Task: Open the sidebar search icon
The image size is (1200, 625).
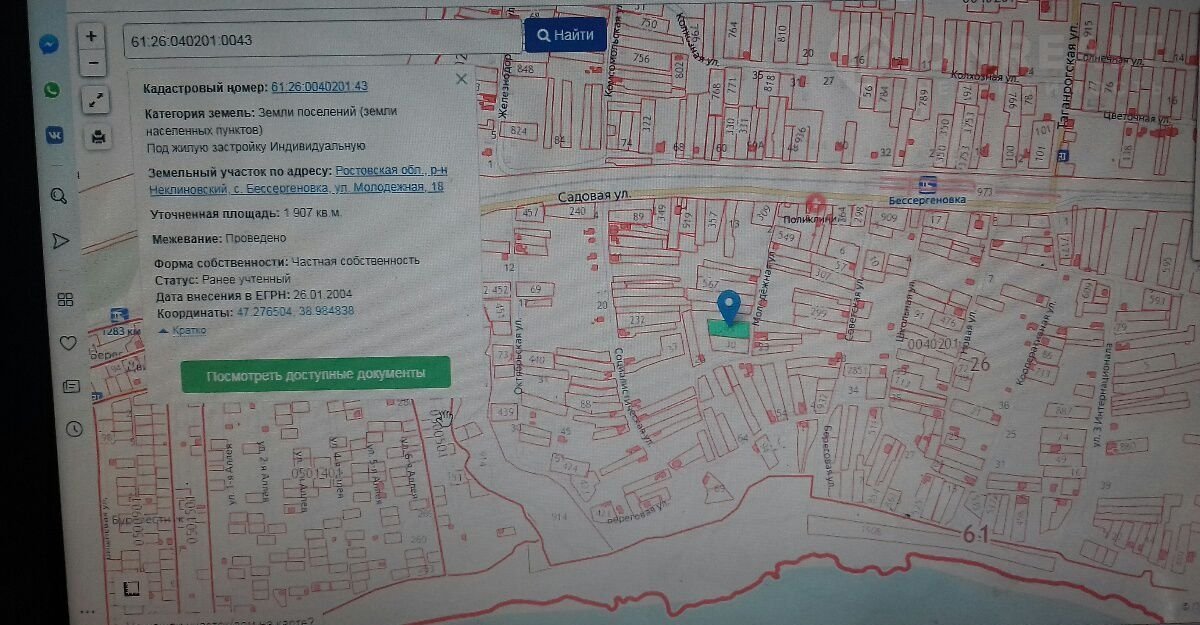Action: (x=58, y=195)
